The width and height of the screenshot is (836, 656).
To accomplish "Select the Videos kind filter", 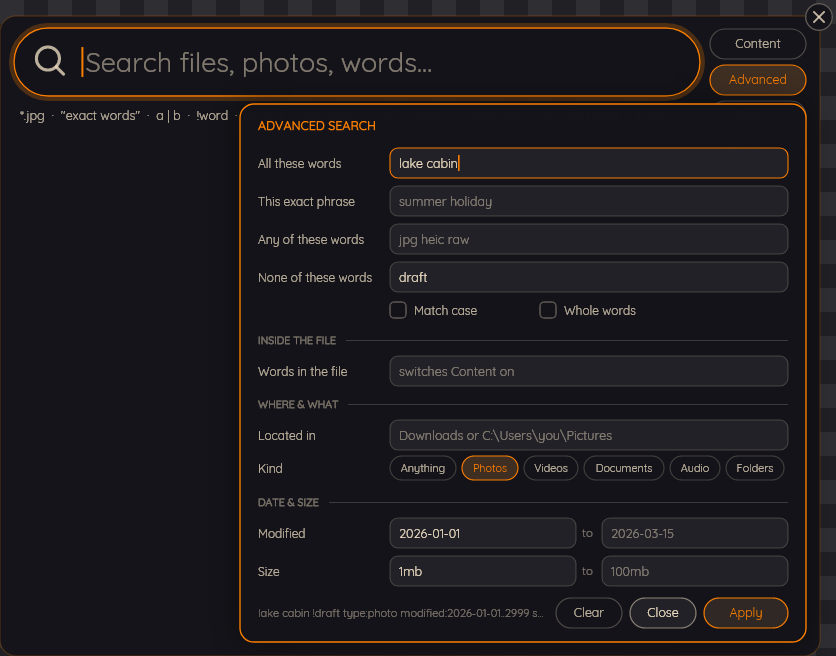I will [551, 468].
